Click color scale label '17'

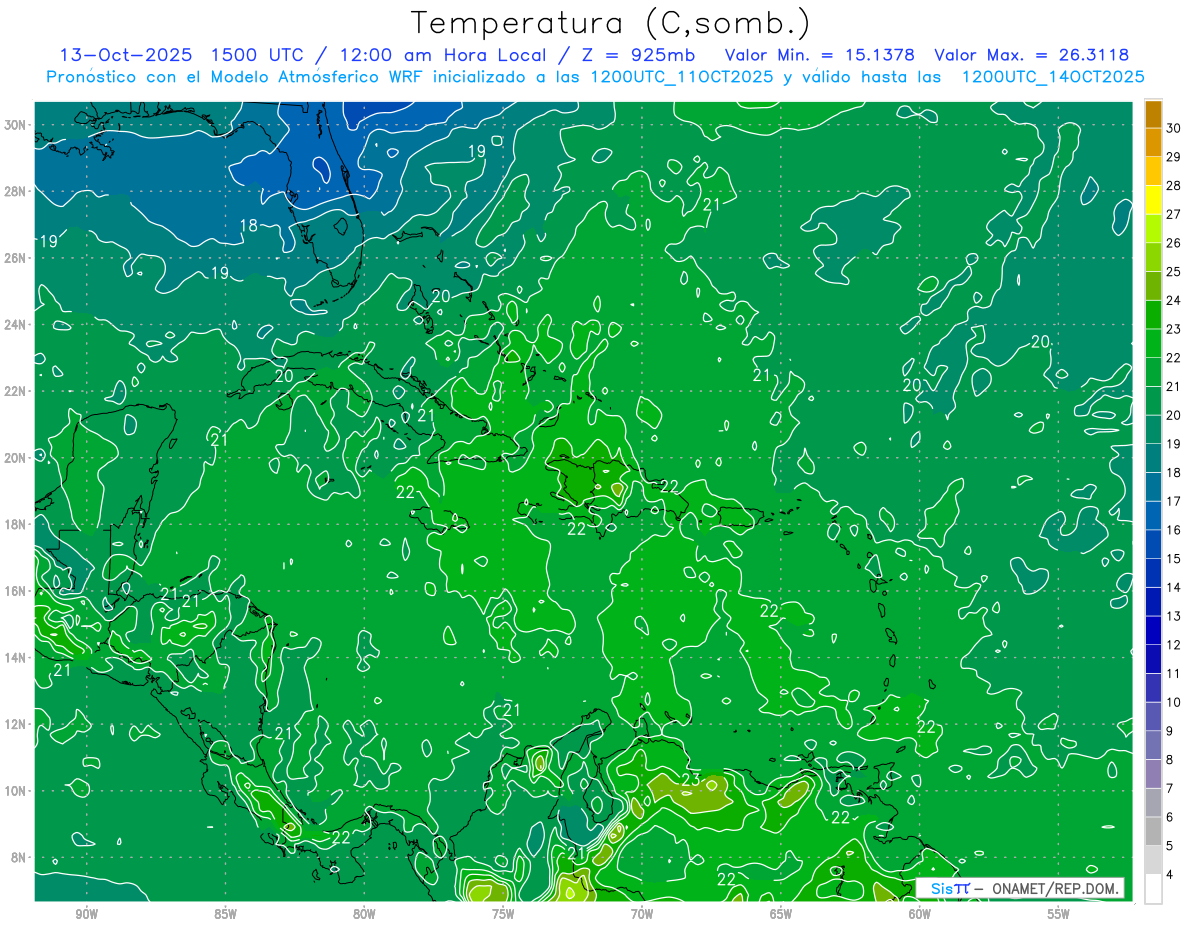click(x=1173, y=501)
